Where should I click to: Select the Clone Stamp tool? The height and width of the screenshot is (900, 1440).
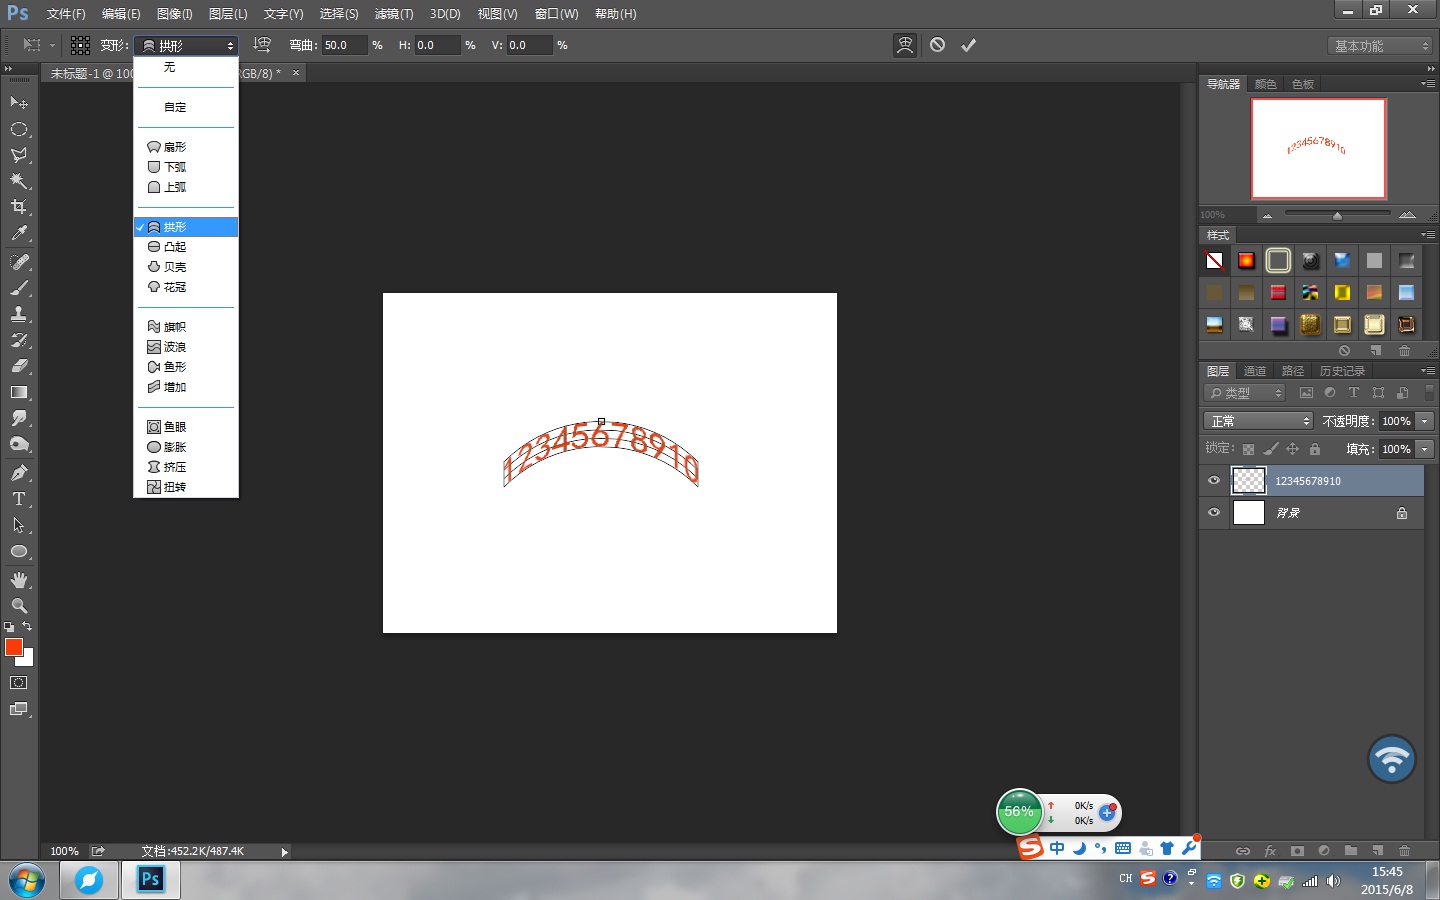pyautogui.click(x=19, y=314)
